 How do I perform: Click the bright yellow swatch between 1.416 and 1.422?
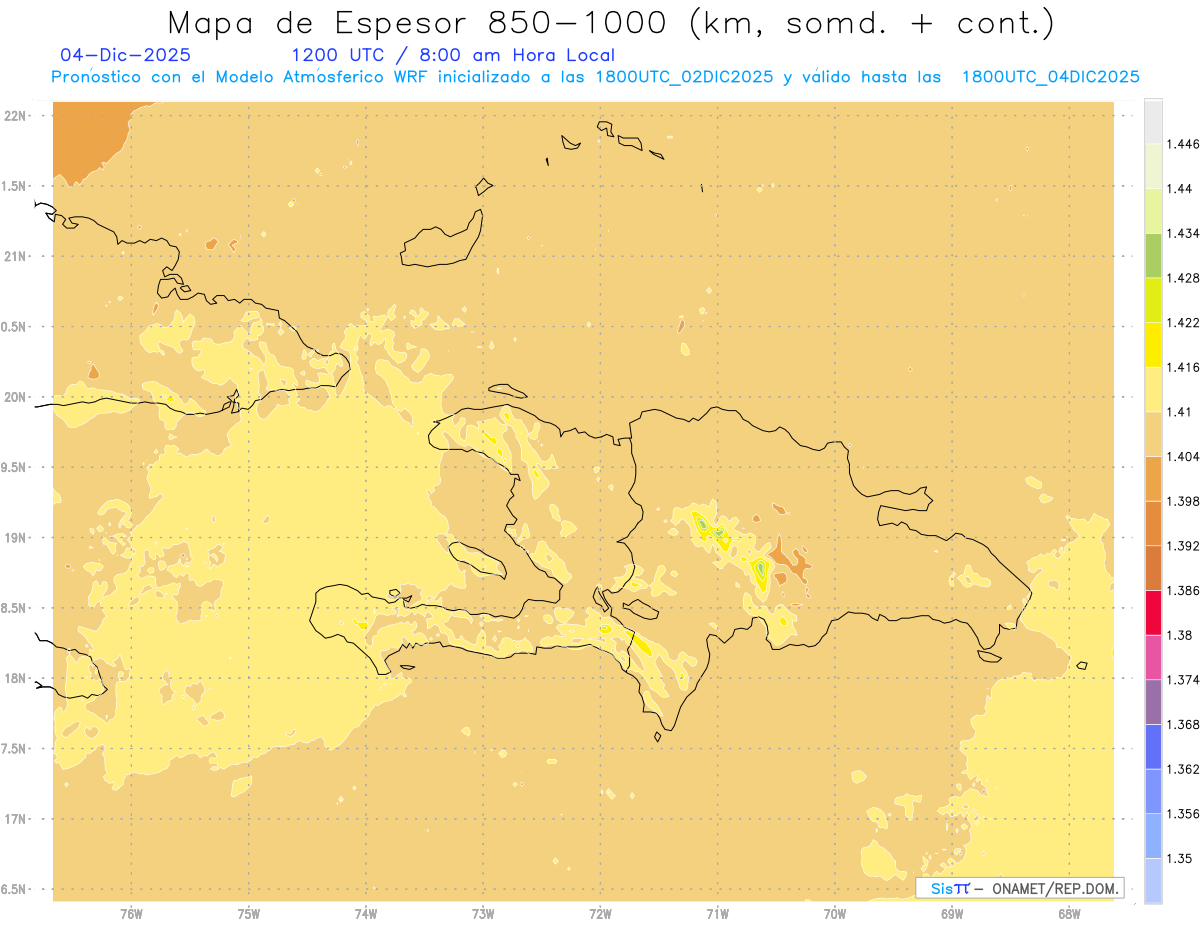pyautogui.click(x=1153, y=344)
